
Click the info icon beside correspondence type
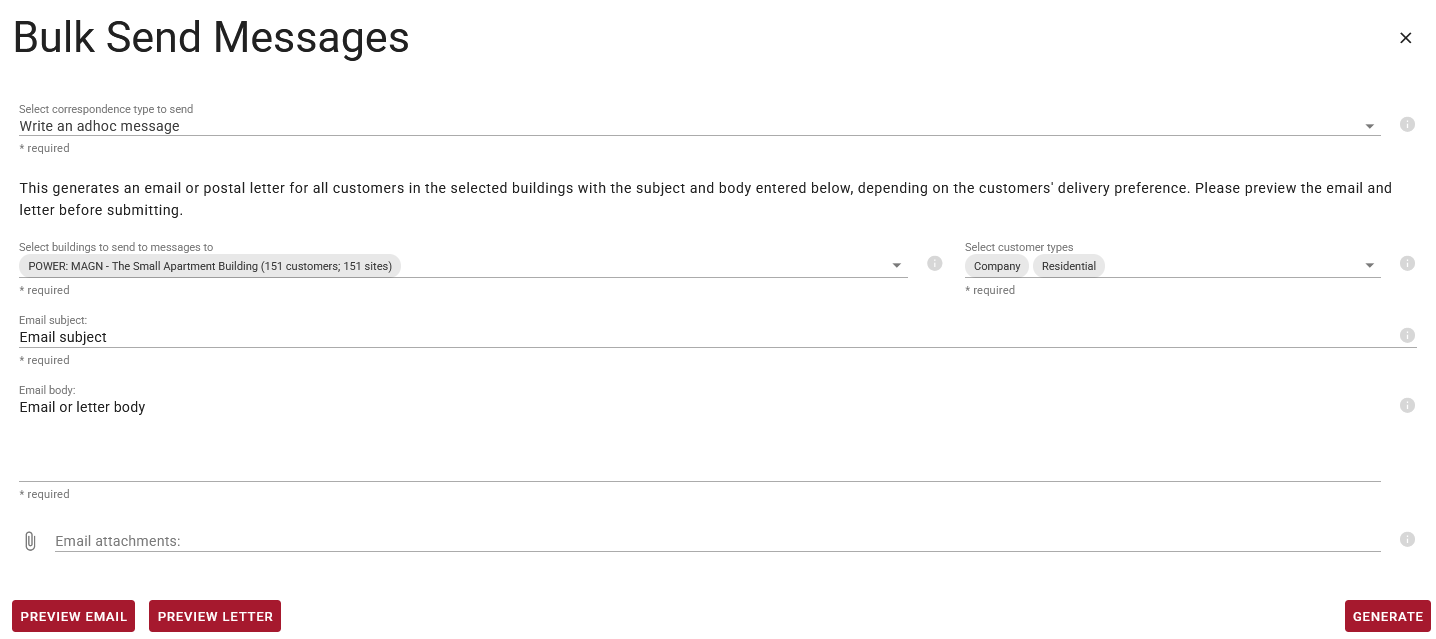pos(1407,125)
